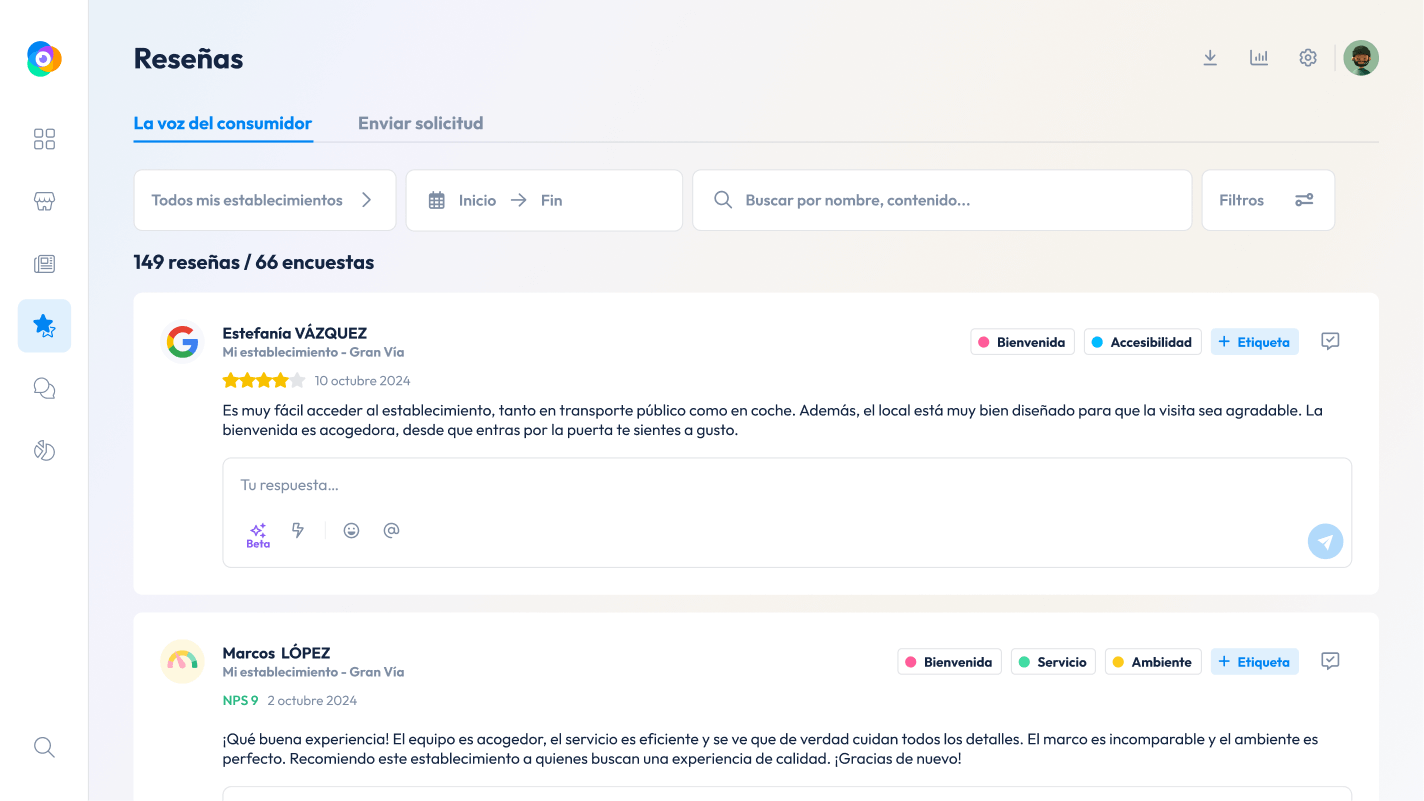The image size is (1424, 801).
Task: Insert emoji with the smiley icon
Action: 351,531
